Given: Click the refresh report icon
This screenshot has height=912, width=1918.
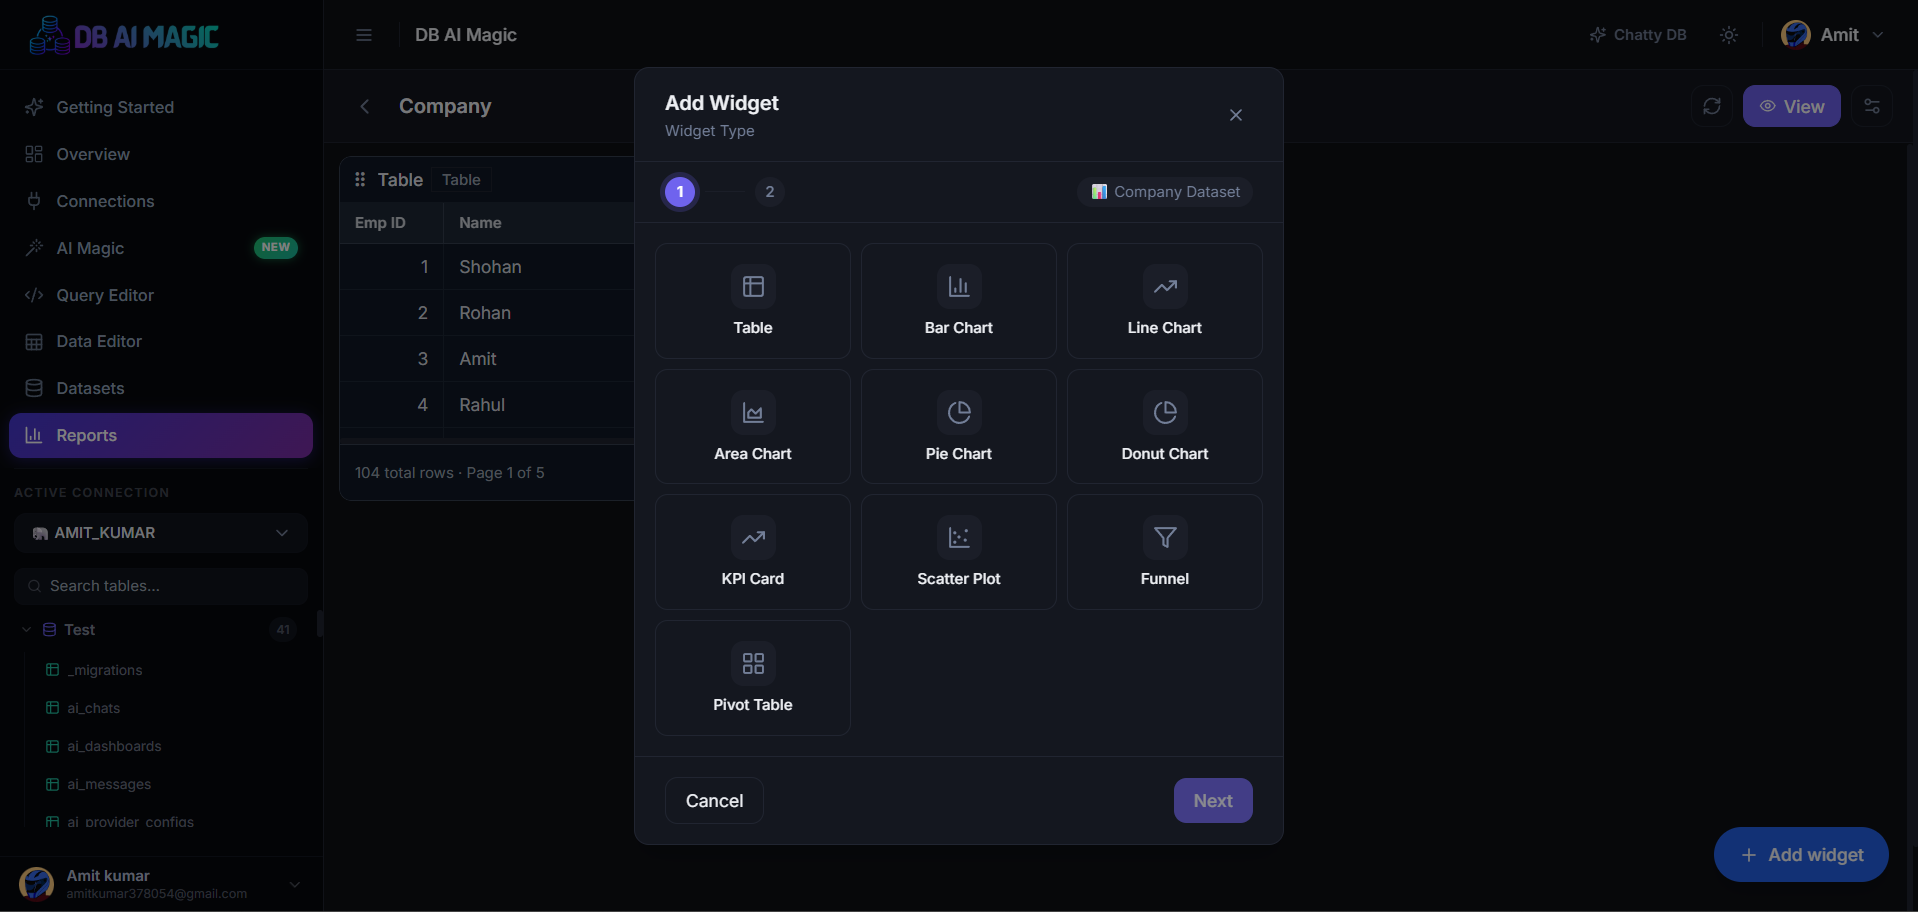Looking at the screenshot, I should point(1712,106).
